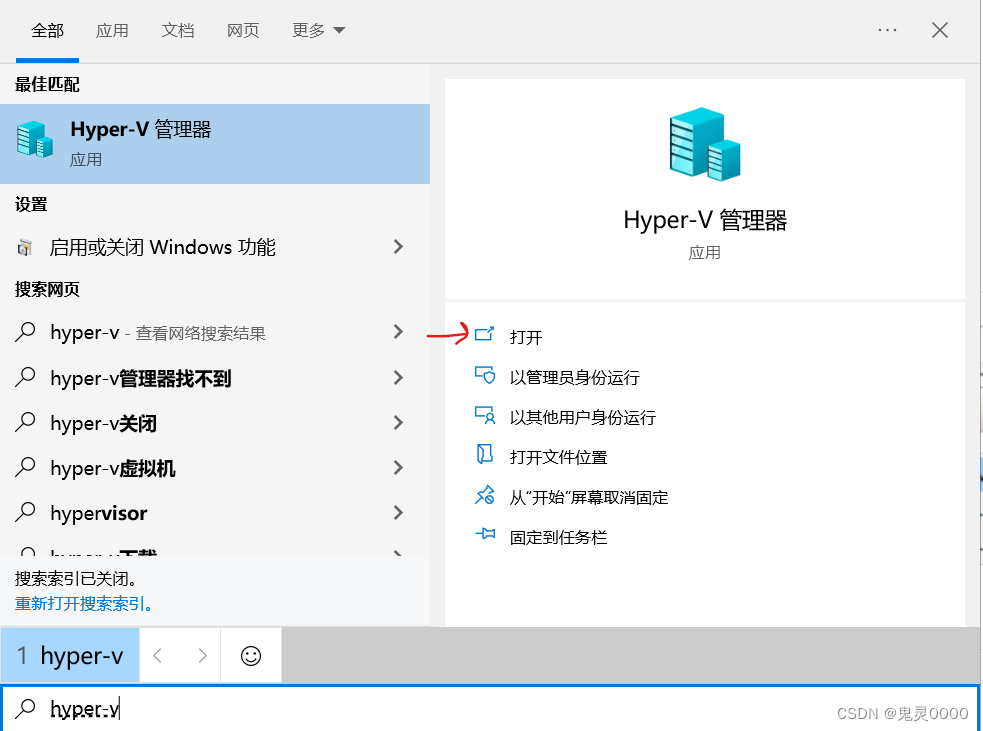
Task: Switch to the 应用 tab
Action: click(x=112, y=30)
